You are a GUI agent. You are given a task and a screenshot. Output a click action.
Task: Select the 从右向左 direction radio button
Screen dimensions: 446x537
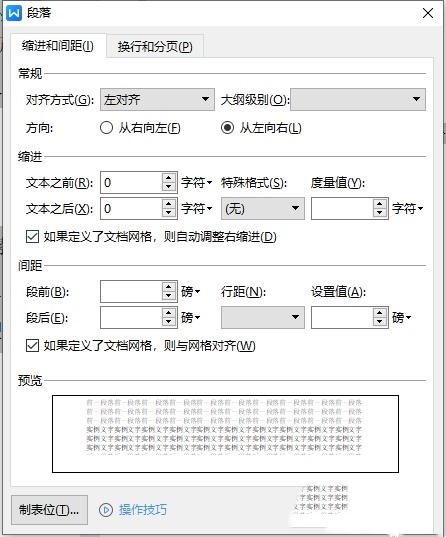point(106,128)
